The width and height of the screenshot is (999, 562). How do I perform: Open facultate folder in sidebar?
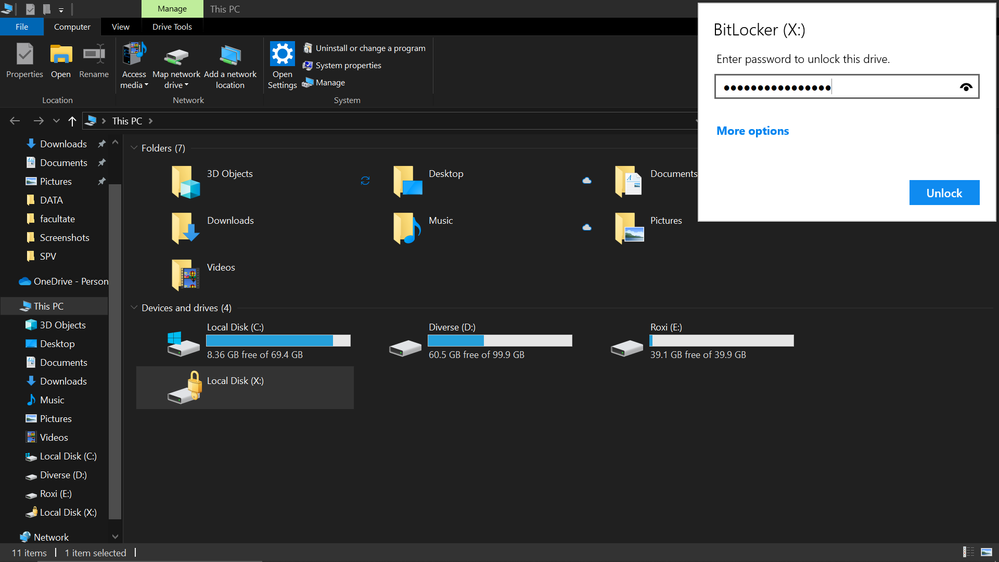click(x=57, y=219)
